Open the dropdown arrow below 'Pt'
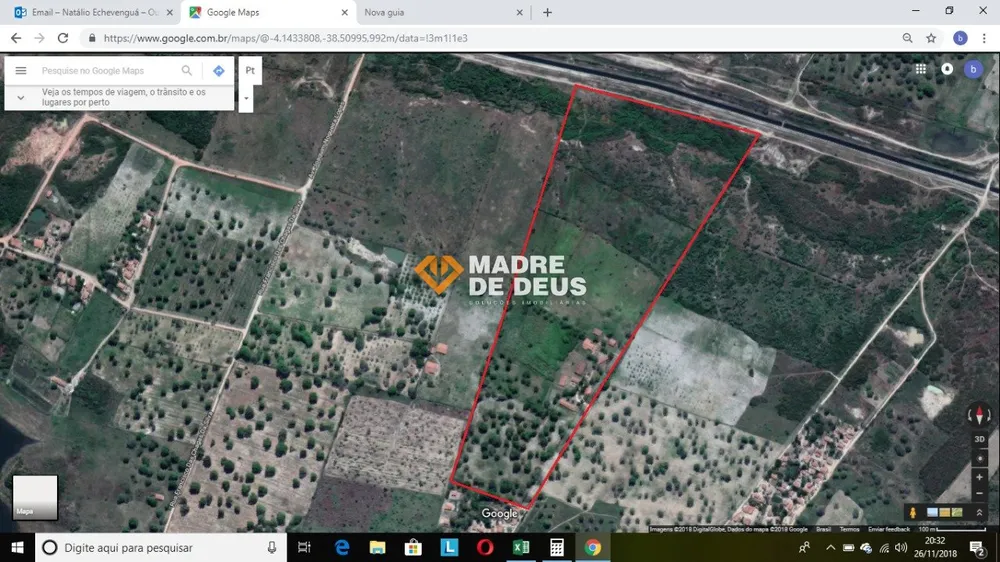 pos(246,98)
